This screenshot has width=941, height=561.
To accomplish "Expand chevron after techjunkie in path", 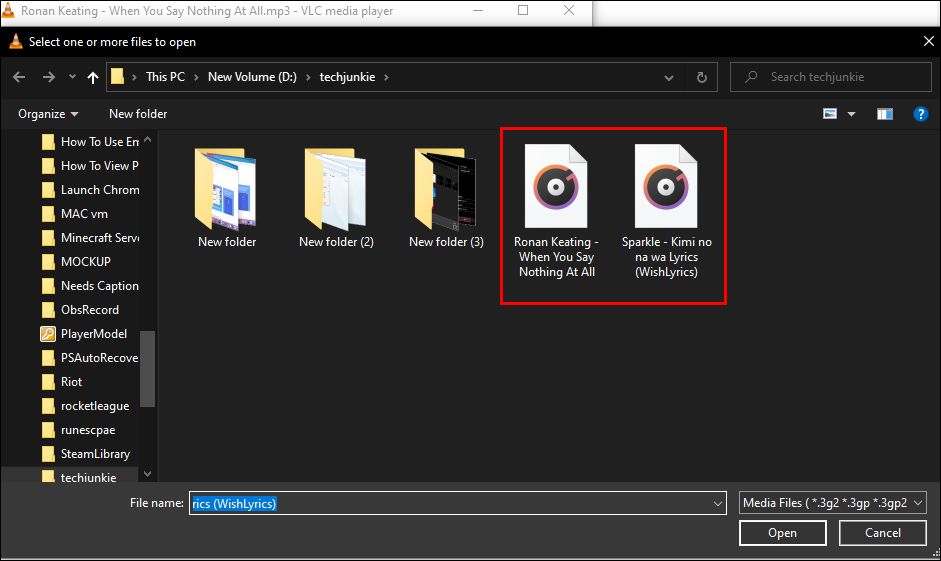I will [386, 77].
